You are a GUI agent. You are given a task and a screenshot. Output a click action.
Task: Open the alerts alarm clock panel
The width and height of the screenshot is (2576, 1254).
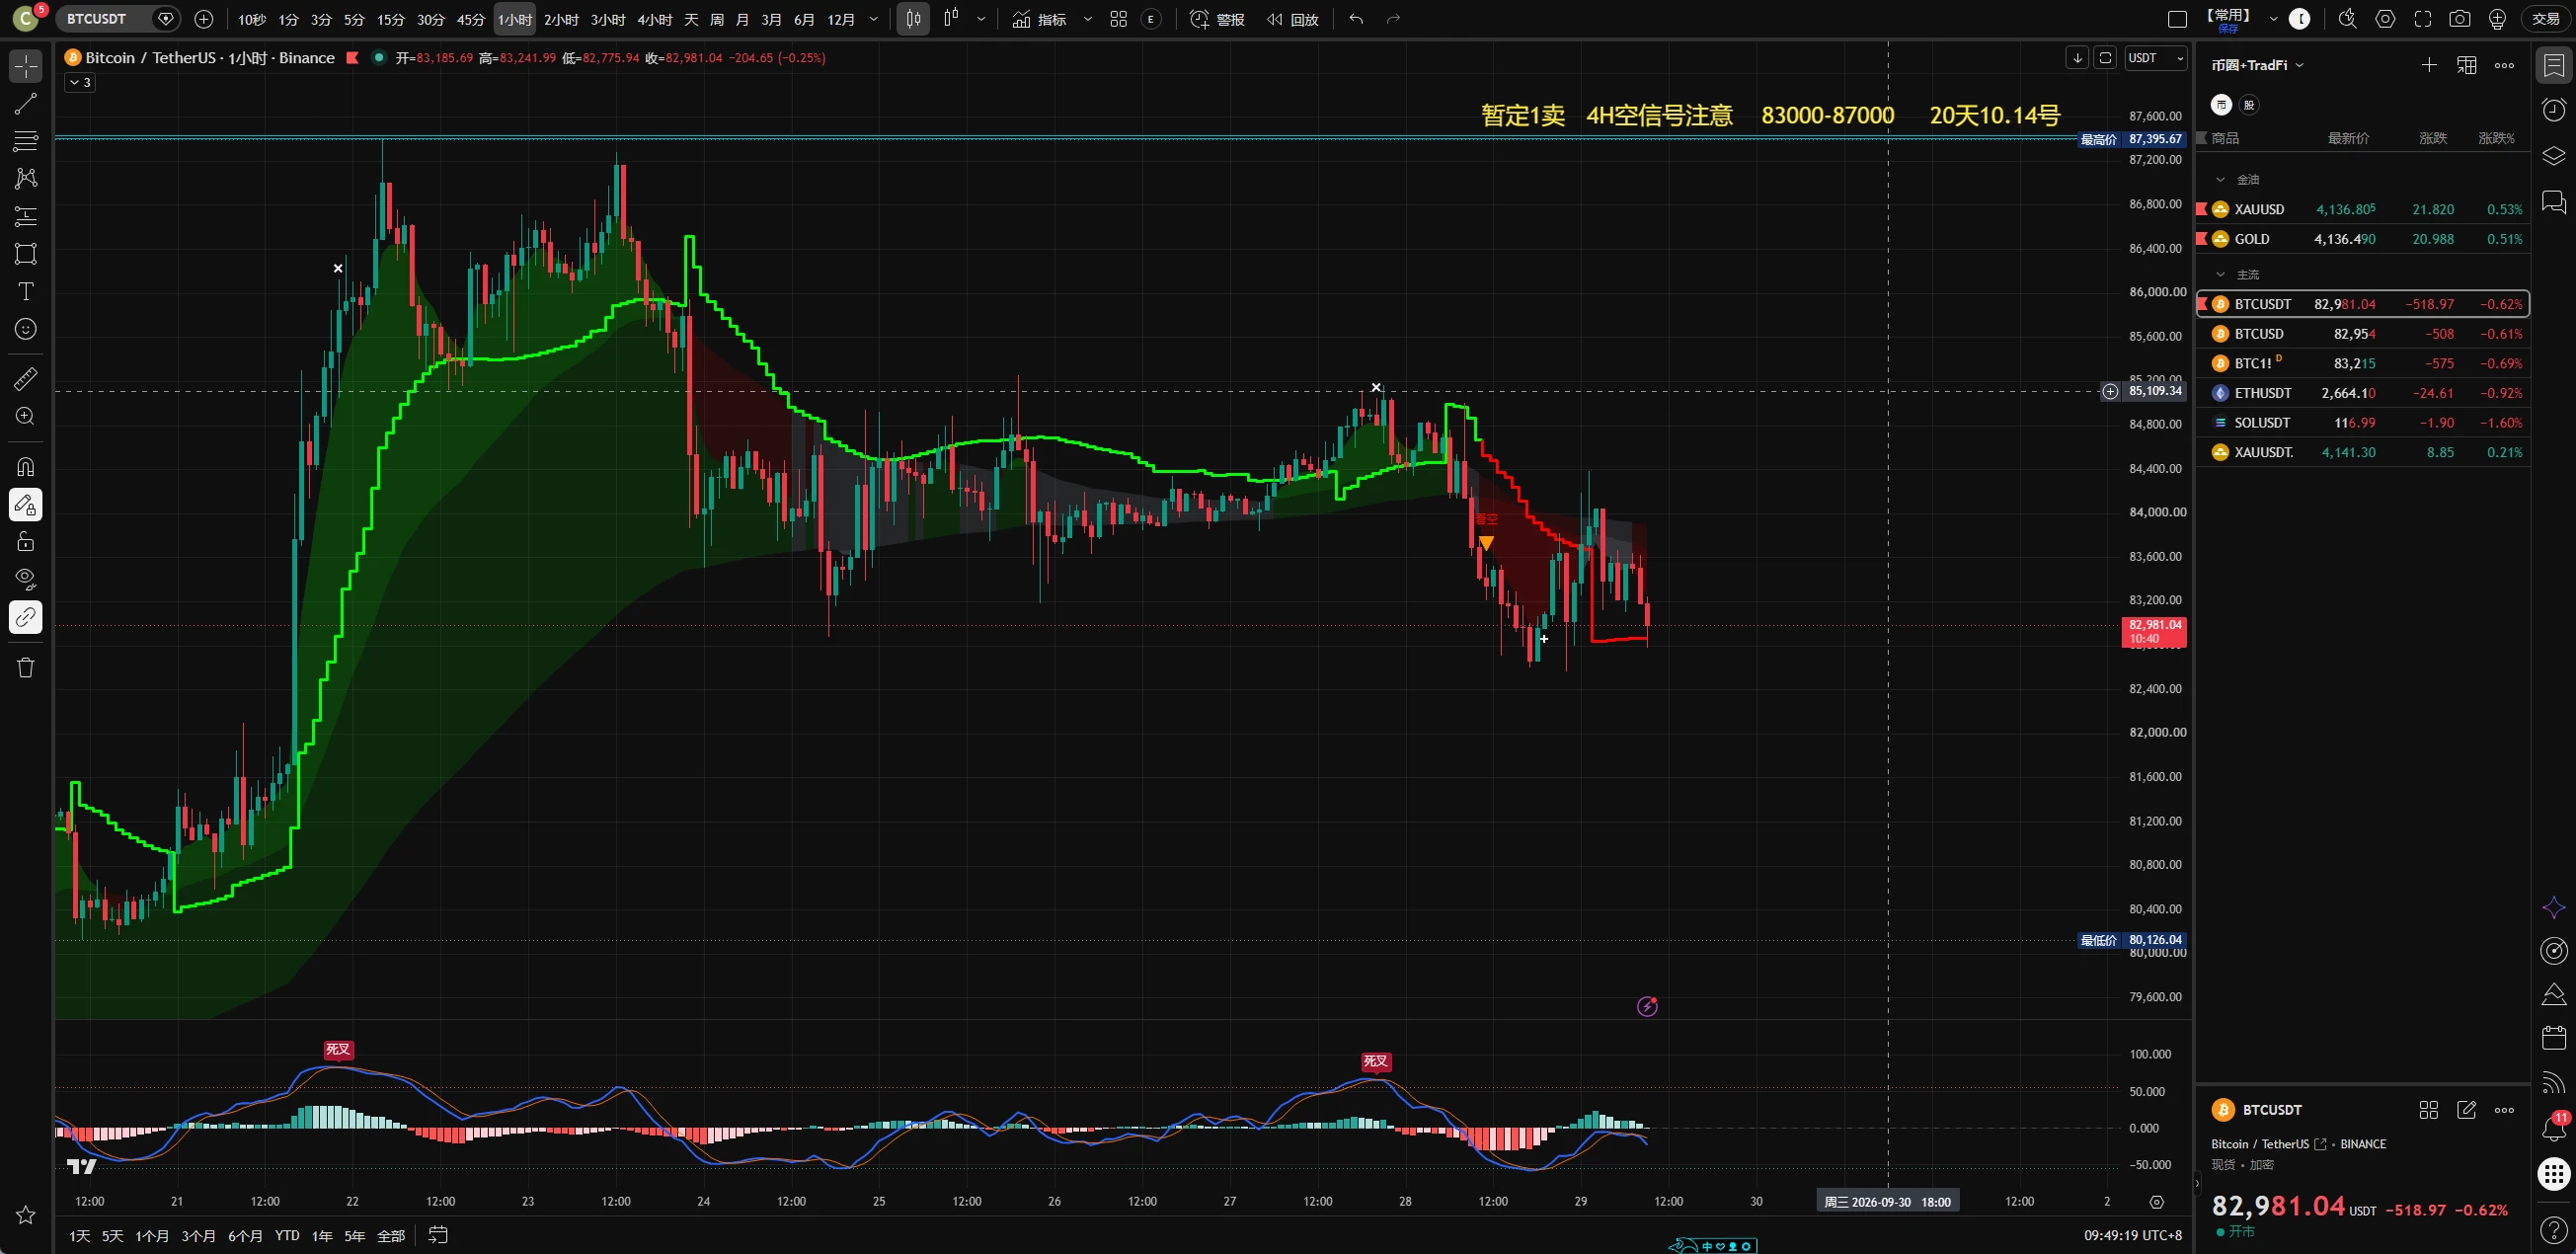pos(2554,109)
